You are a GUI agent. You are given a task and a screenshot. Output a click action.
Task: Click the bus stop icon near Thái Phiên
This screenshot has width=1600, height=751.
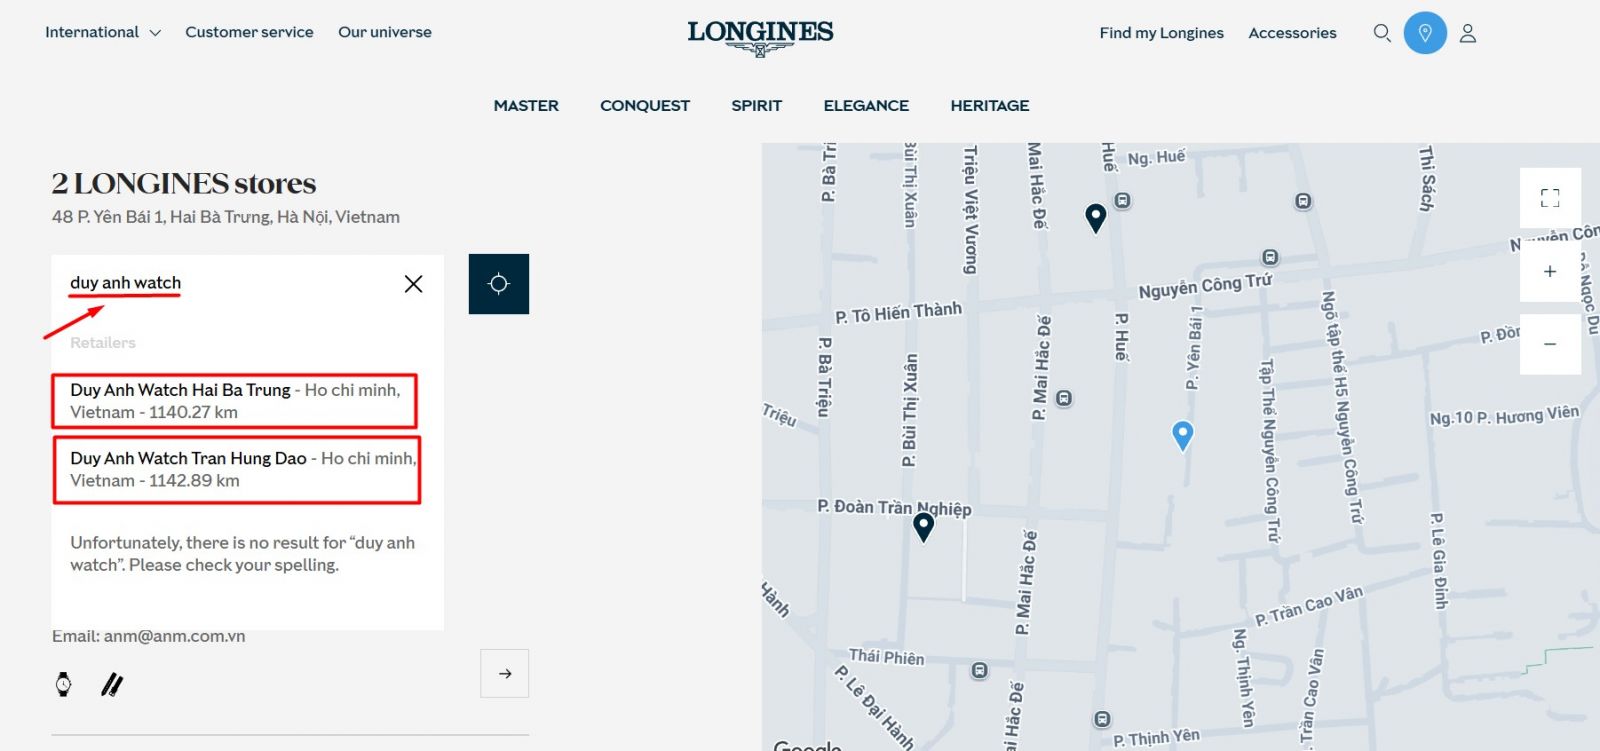pos(980,670)
